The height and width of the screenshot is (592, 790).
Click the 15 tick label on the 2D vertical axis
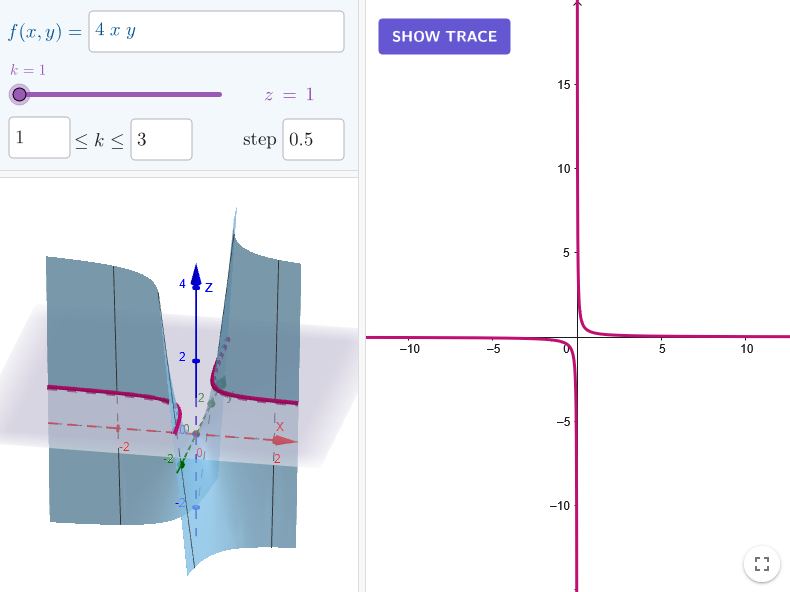[x=564, y=85]
